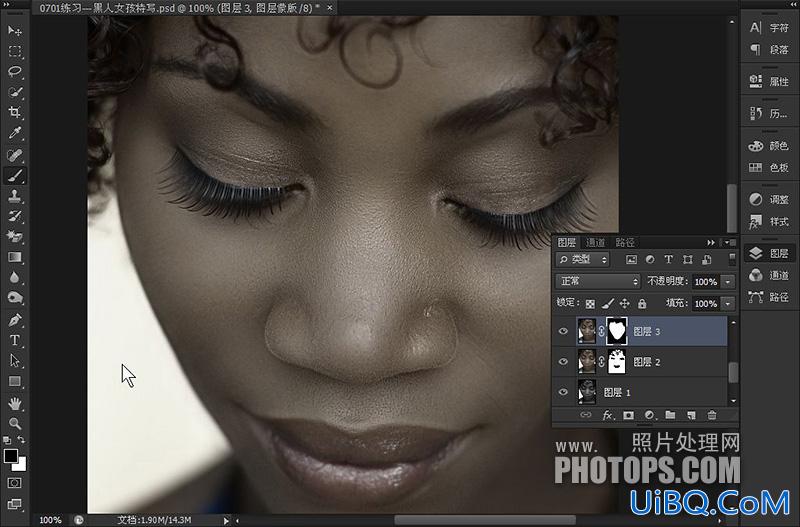This screenshot has height=527, width=800.
Task: Swap foreground and background colors
Action: (x=21, y=440)
